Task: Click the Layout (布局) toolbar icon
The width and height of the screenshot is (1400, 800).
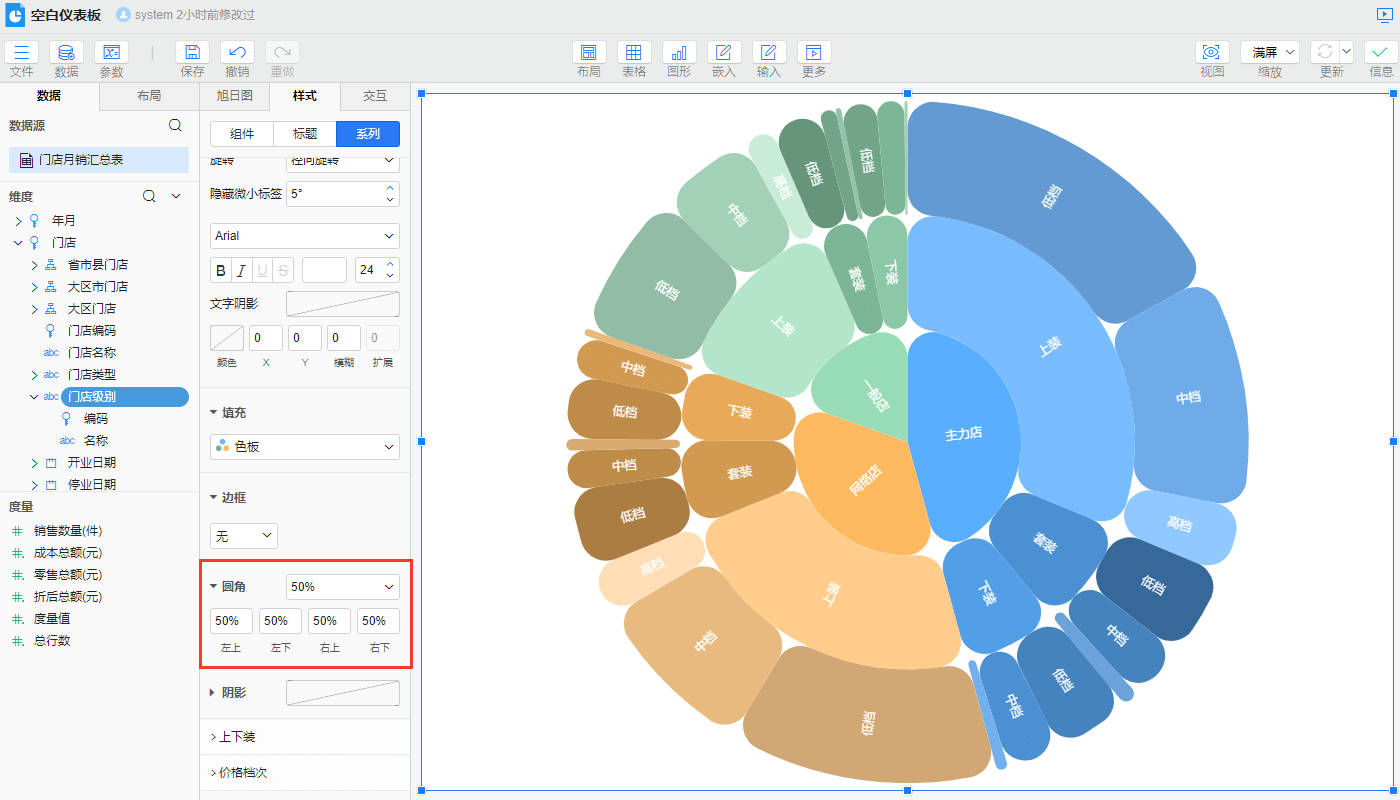Action: [589, 53]
